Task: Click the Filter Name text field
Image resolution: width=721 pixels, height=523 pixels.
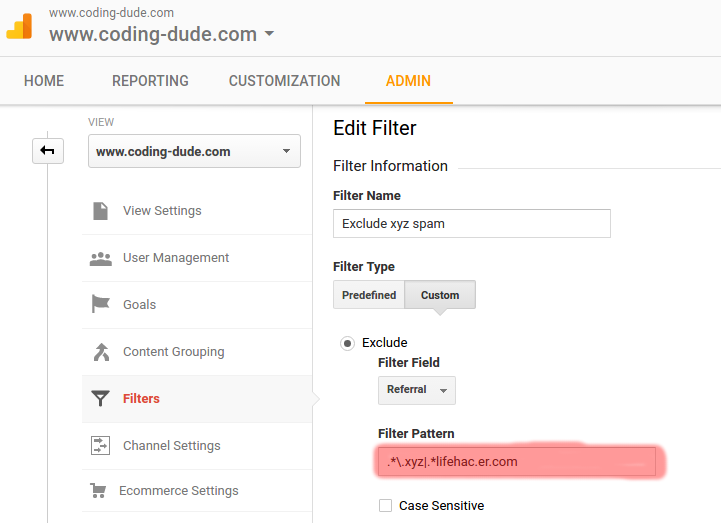Action: [472, 224]
